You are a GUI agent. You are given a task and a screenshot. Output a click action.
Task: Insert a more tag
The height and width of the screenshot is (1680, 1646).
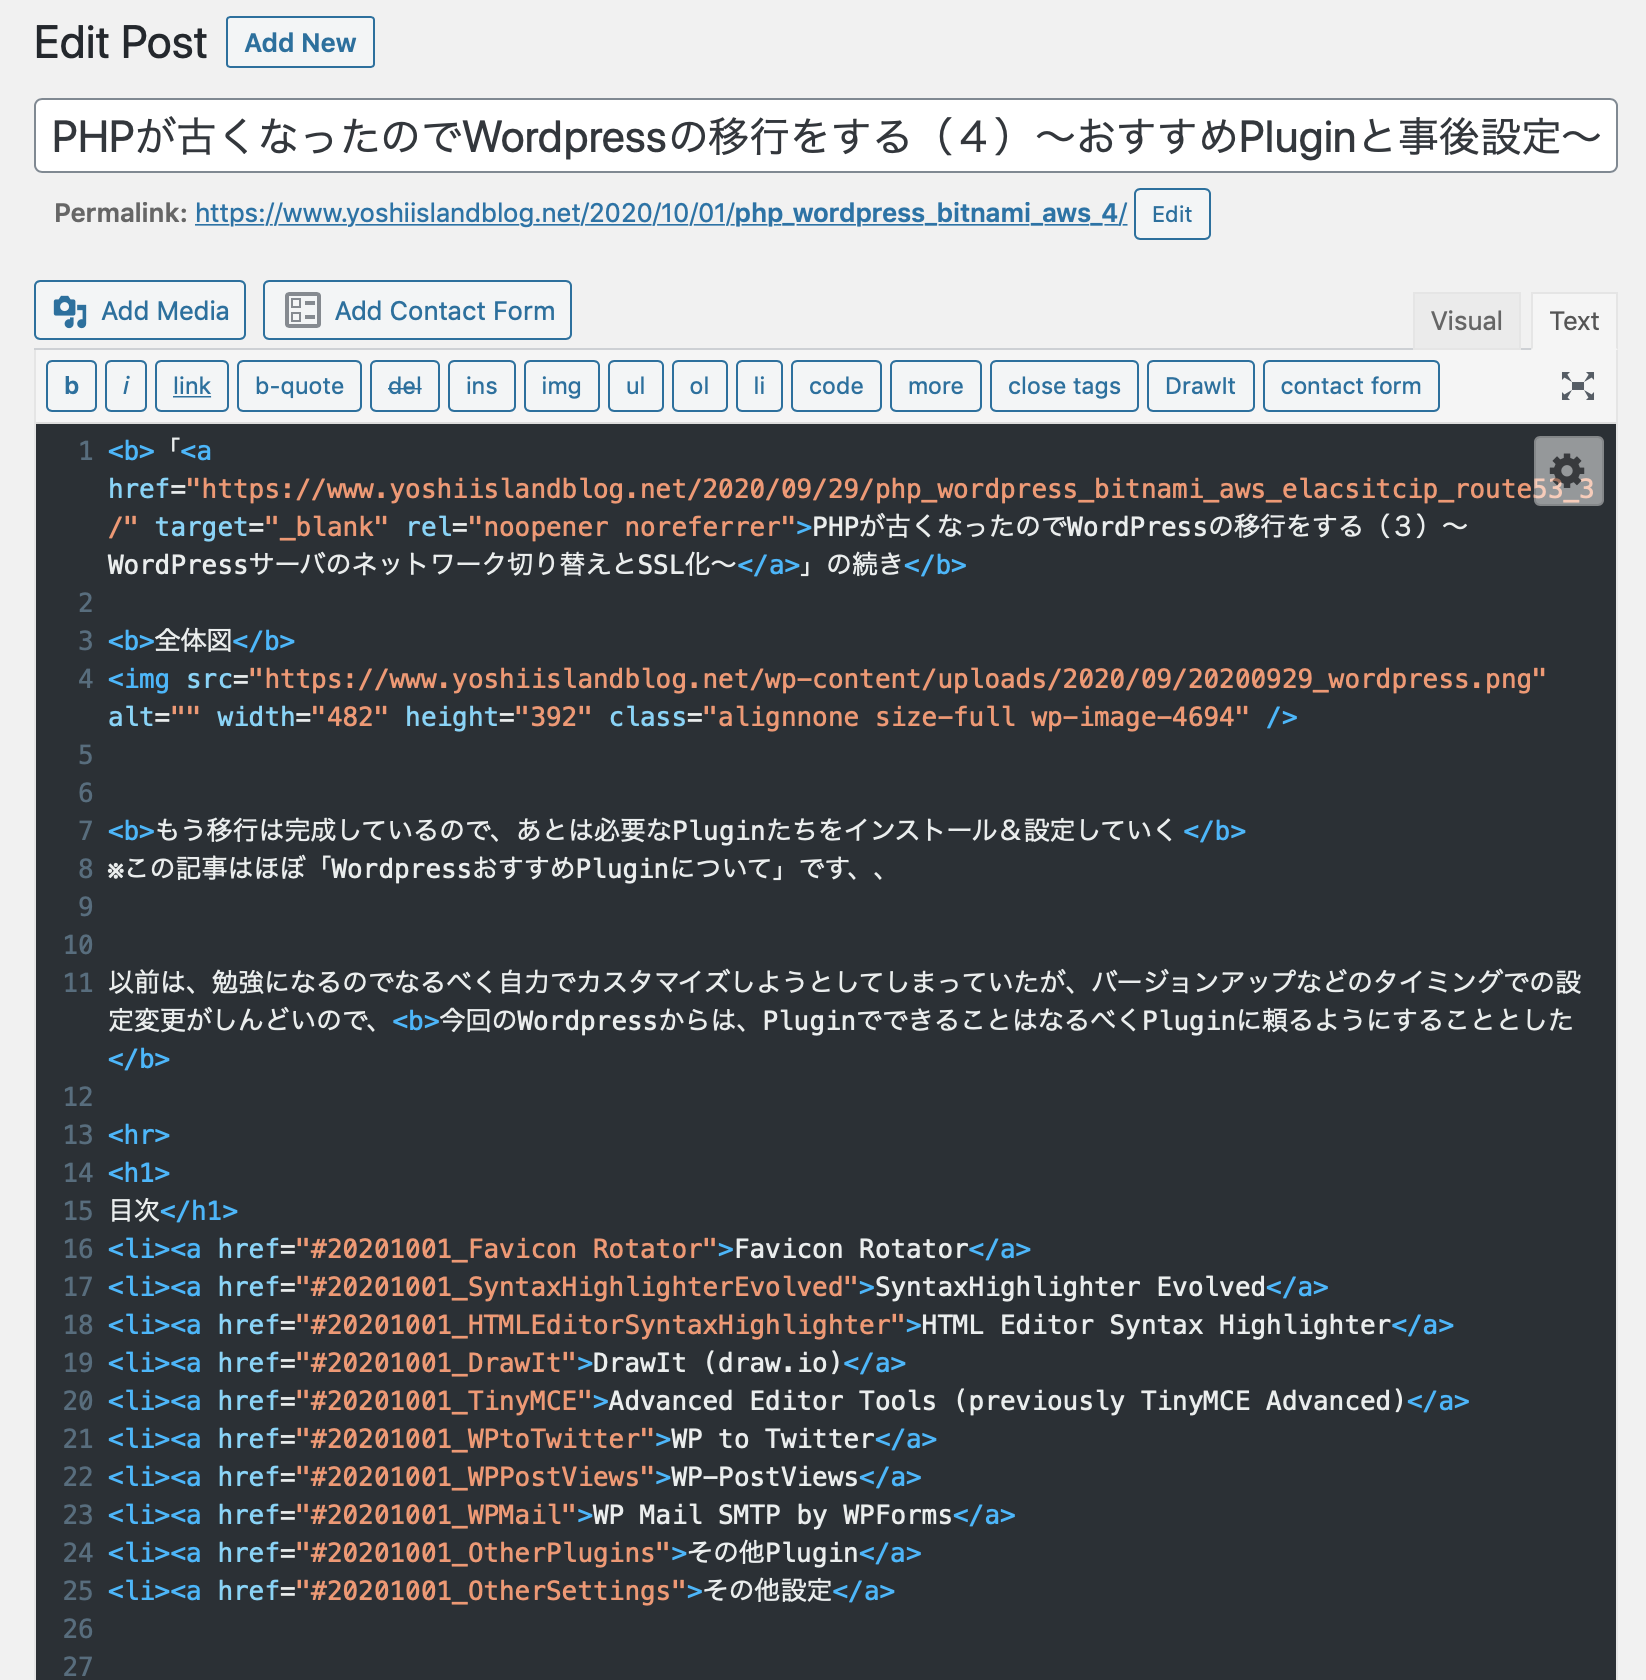pyautogui.click(x=936, y=386)
